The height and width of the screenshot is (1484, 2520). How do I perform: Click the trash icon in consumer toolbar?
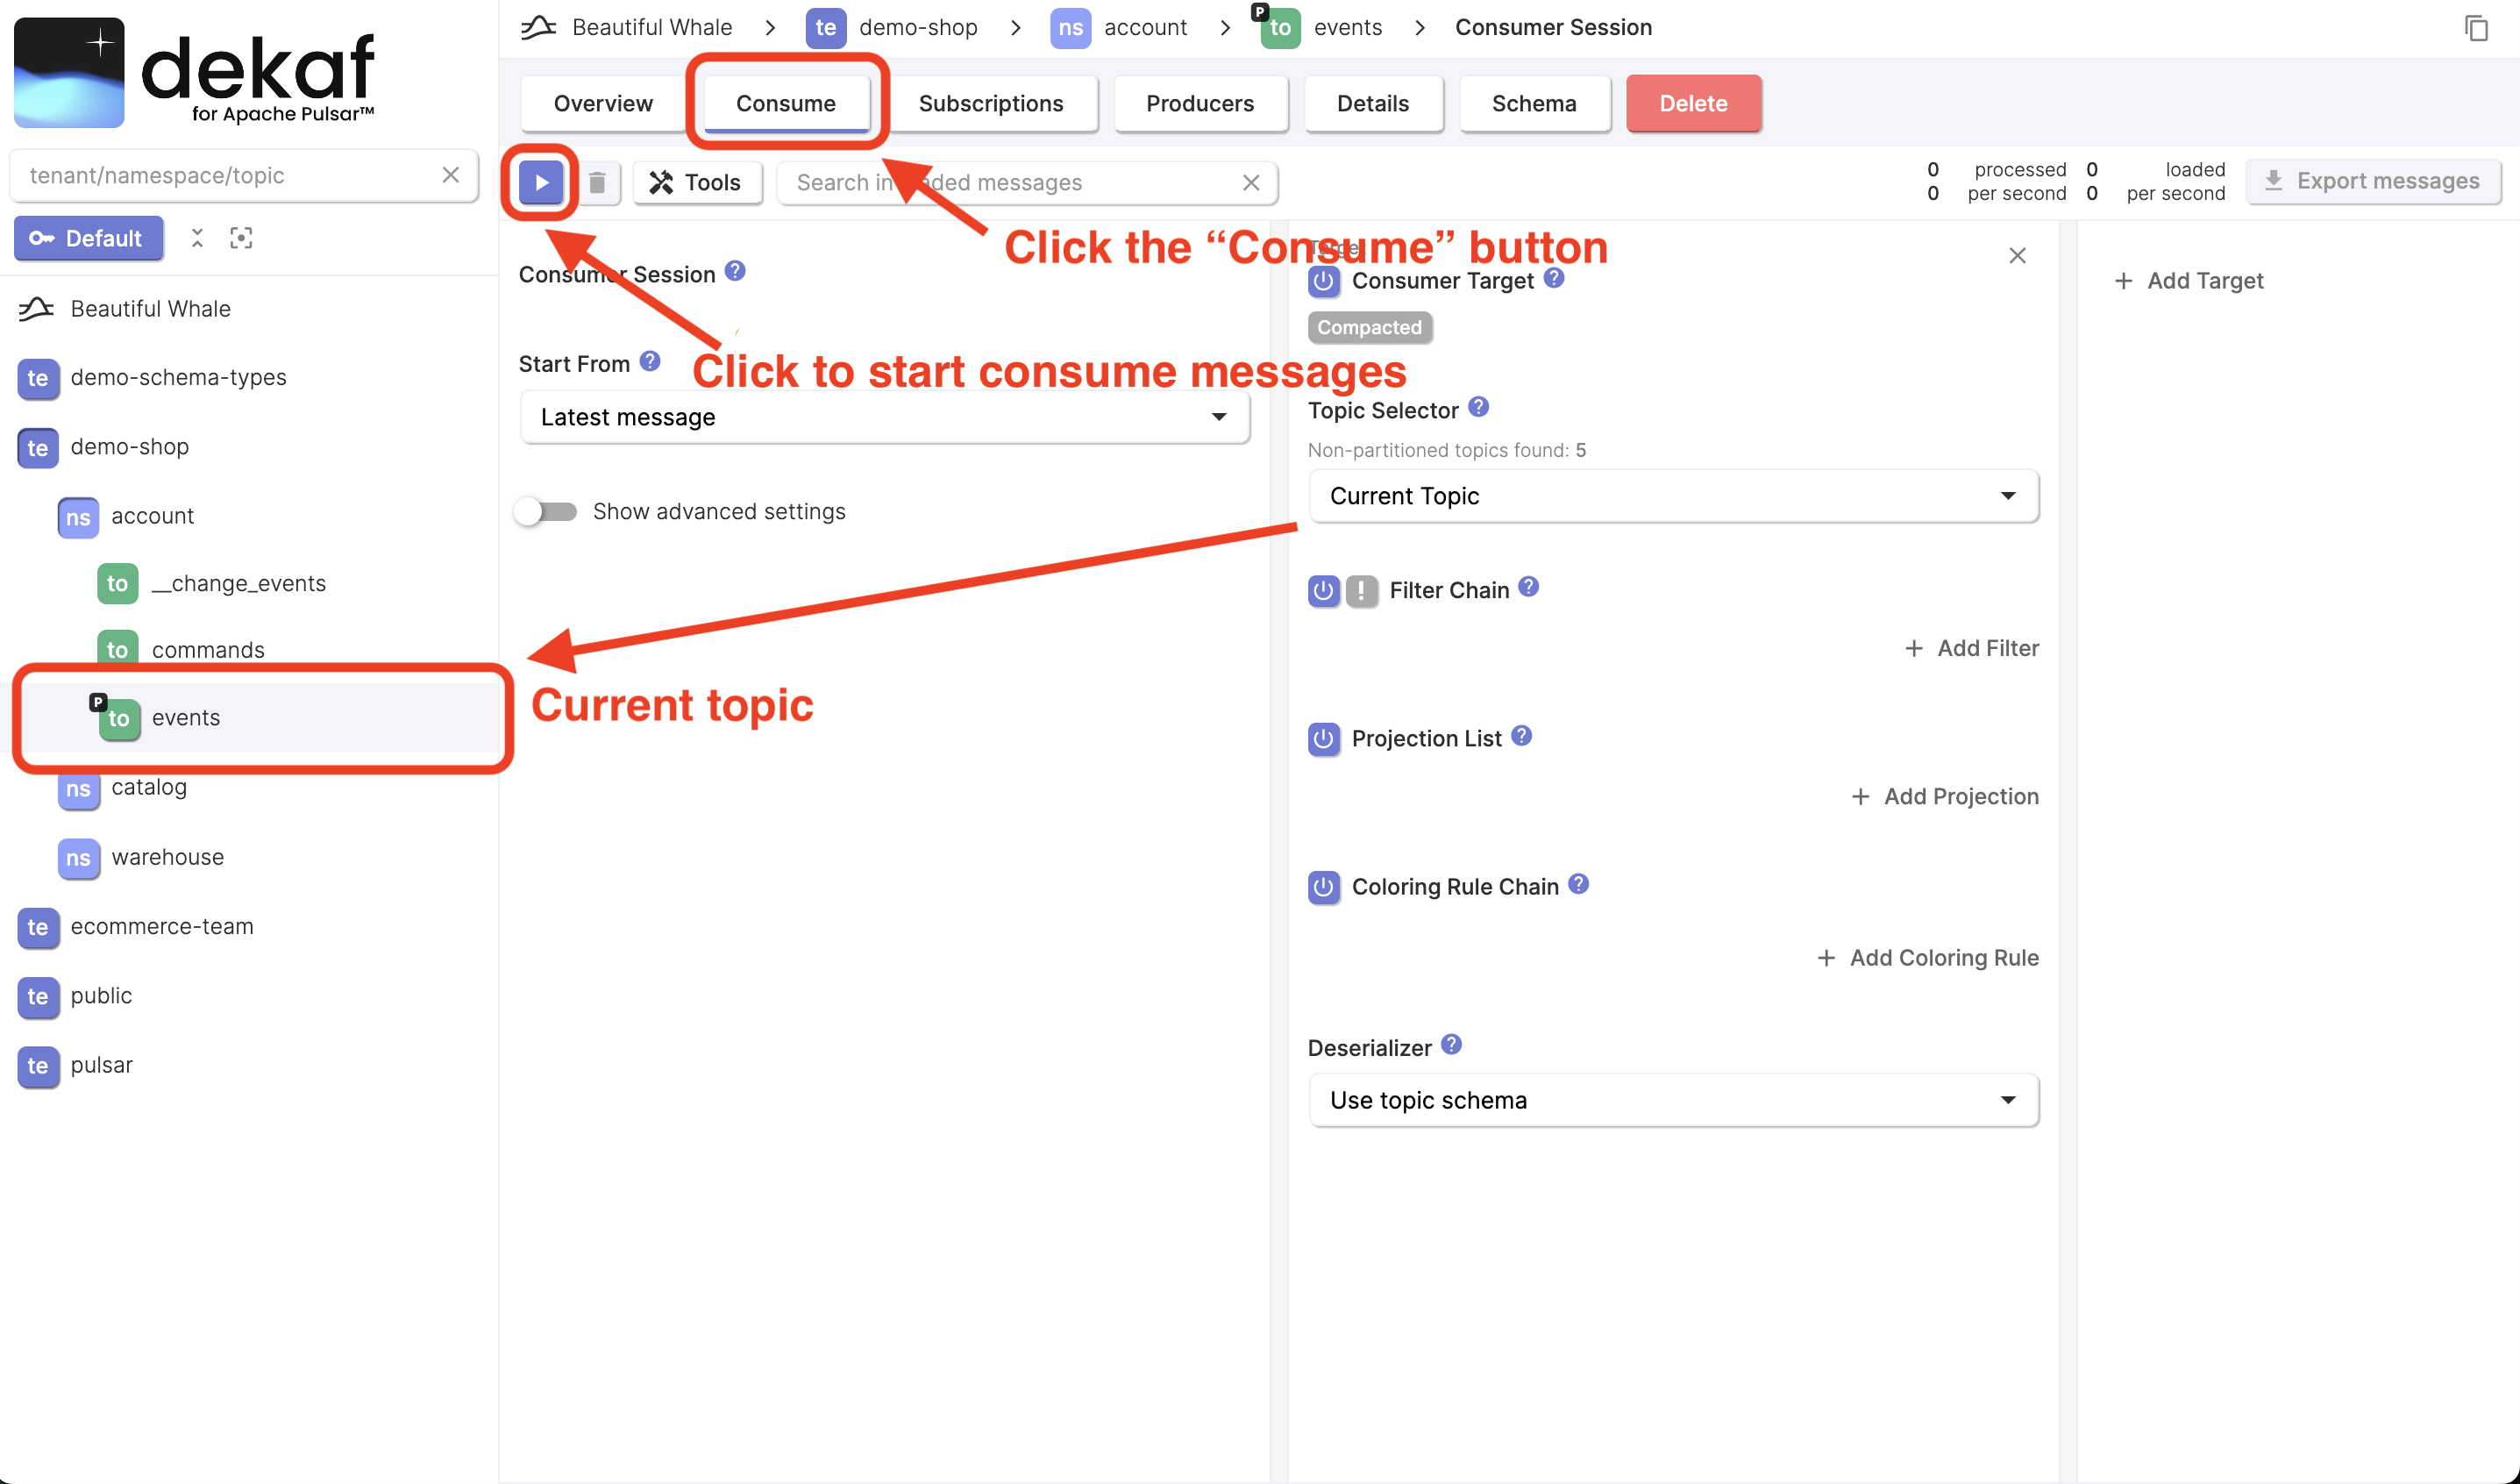click(597, 182)
